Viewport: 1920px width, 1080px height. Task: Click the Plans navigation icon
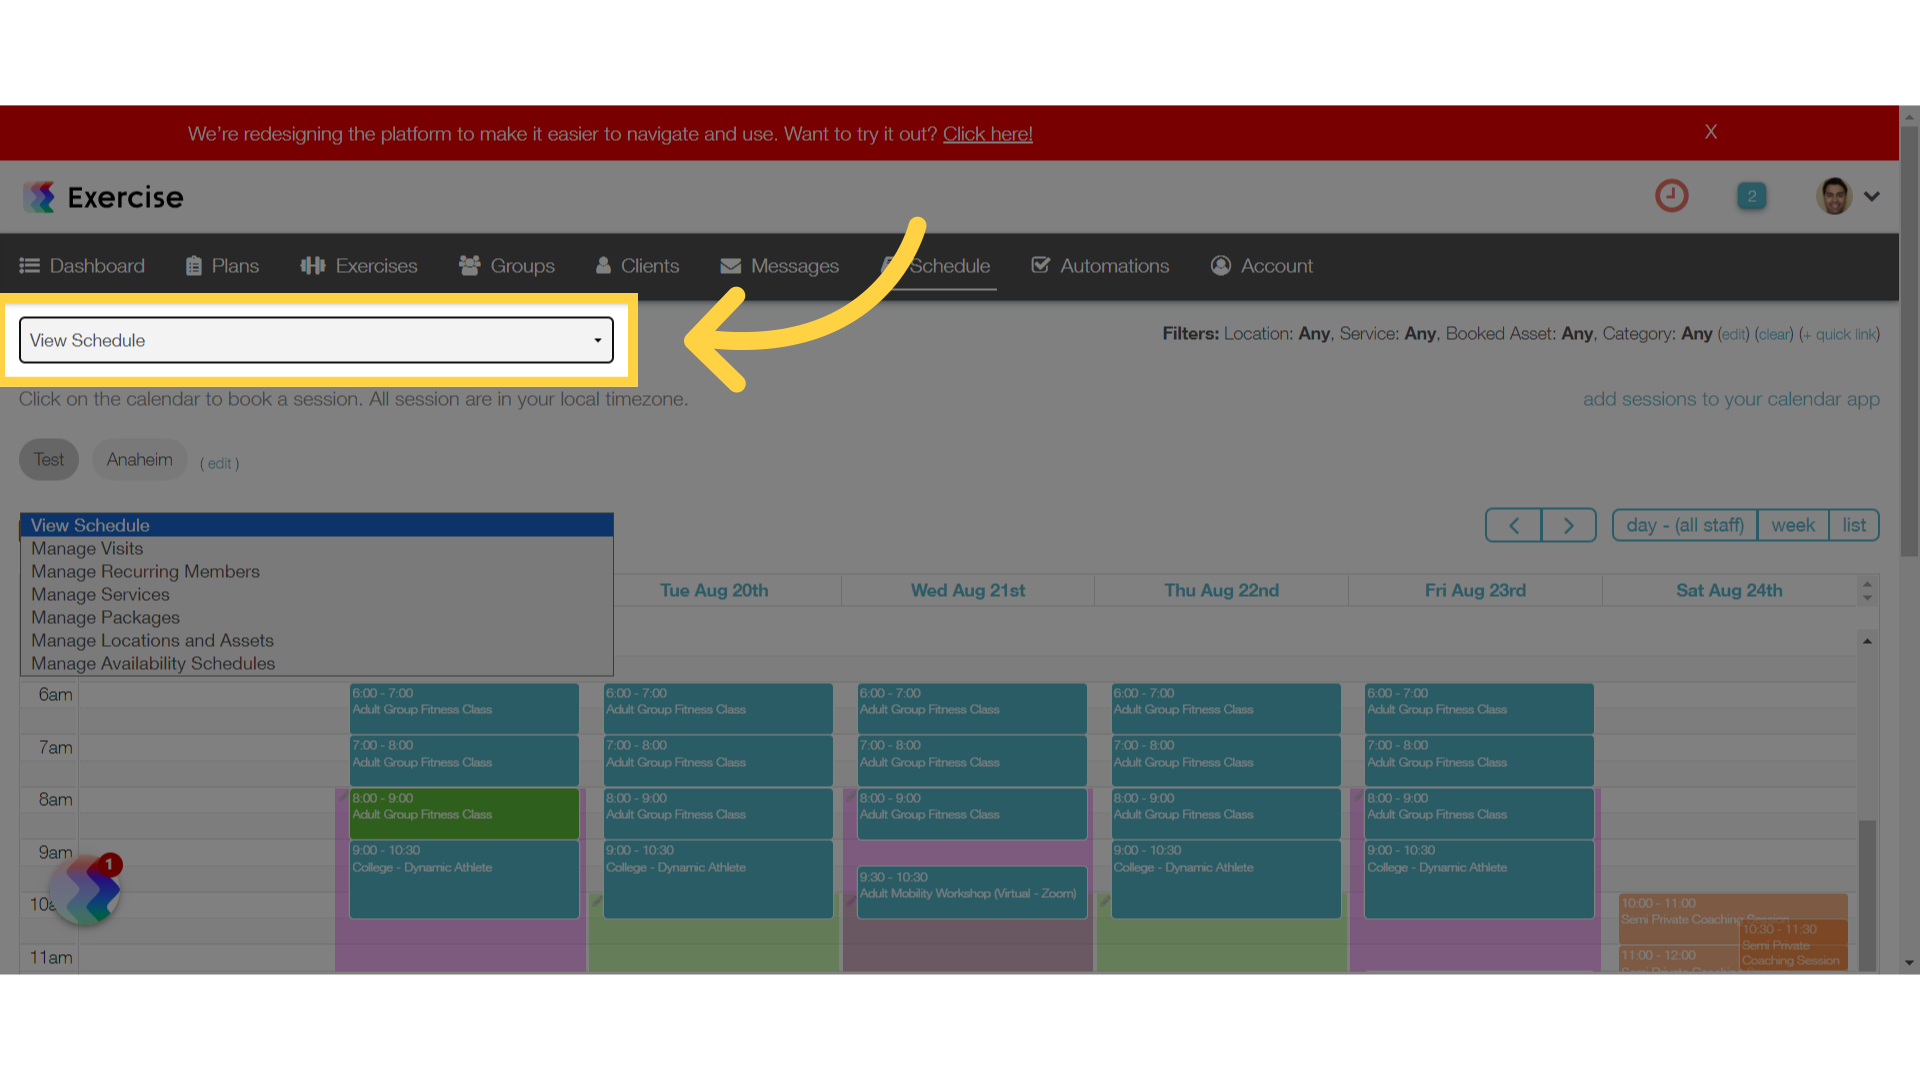coord(194,265)
